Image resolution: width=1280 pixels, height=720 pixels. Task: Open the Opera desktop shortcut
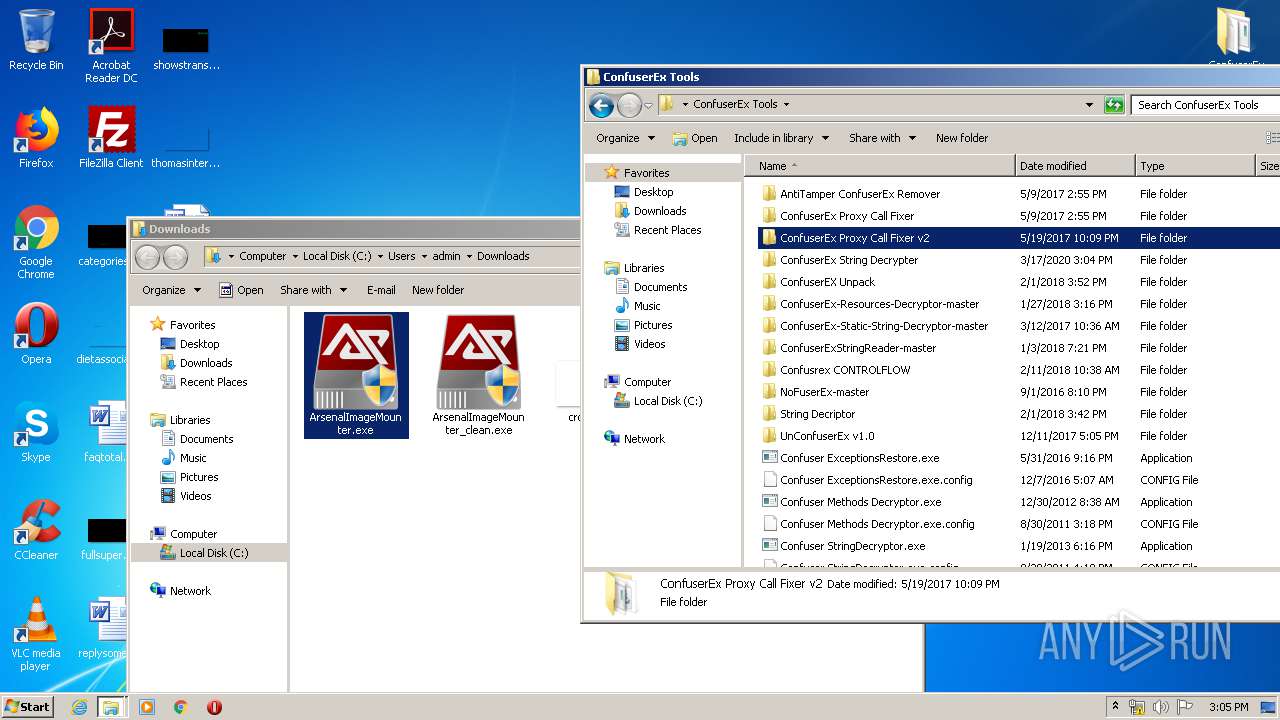(x=36, y=334)
